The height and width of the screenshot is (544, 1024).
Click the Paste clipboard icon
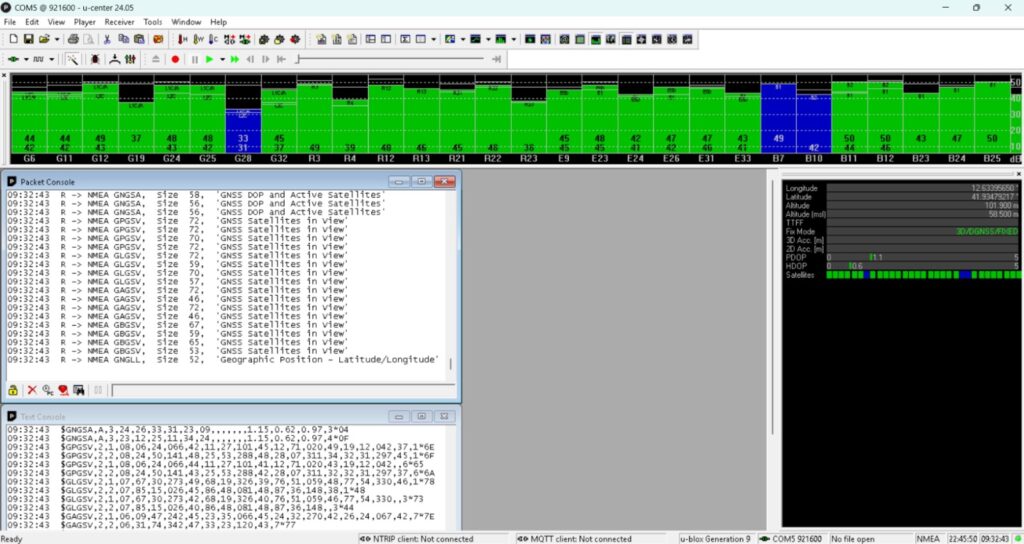(x=139, y=39)
